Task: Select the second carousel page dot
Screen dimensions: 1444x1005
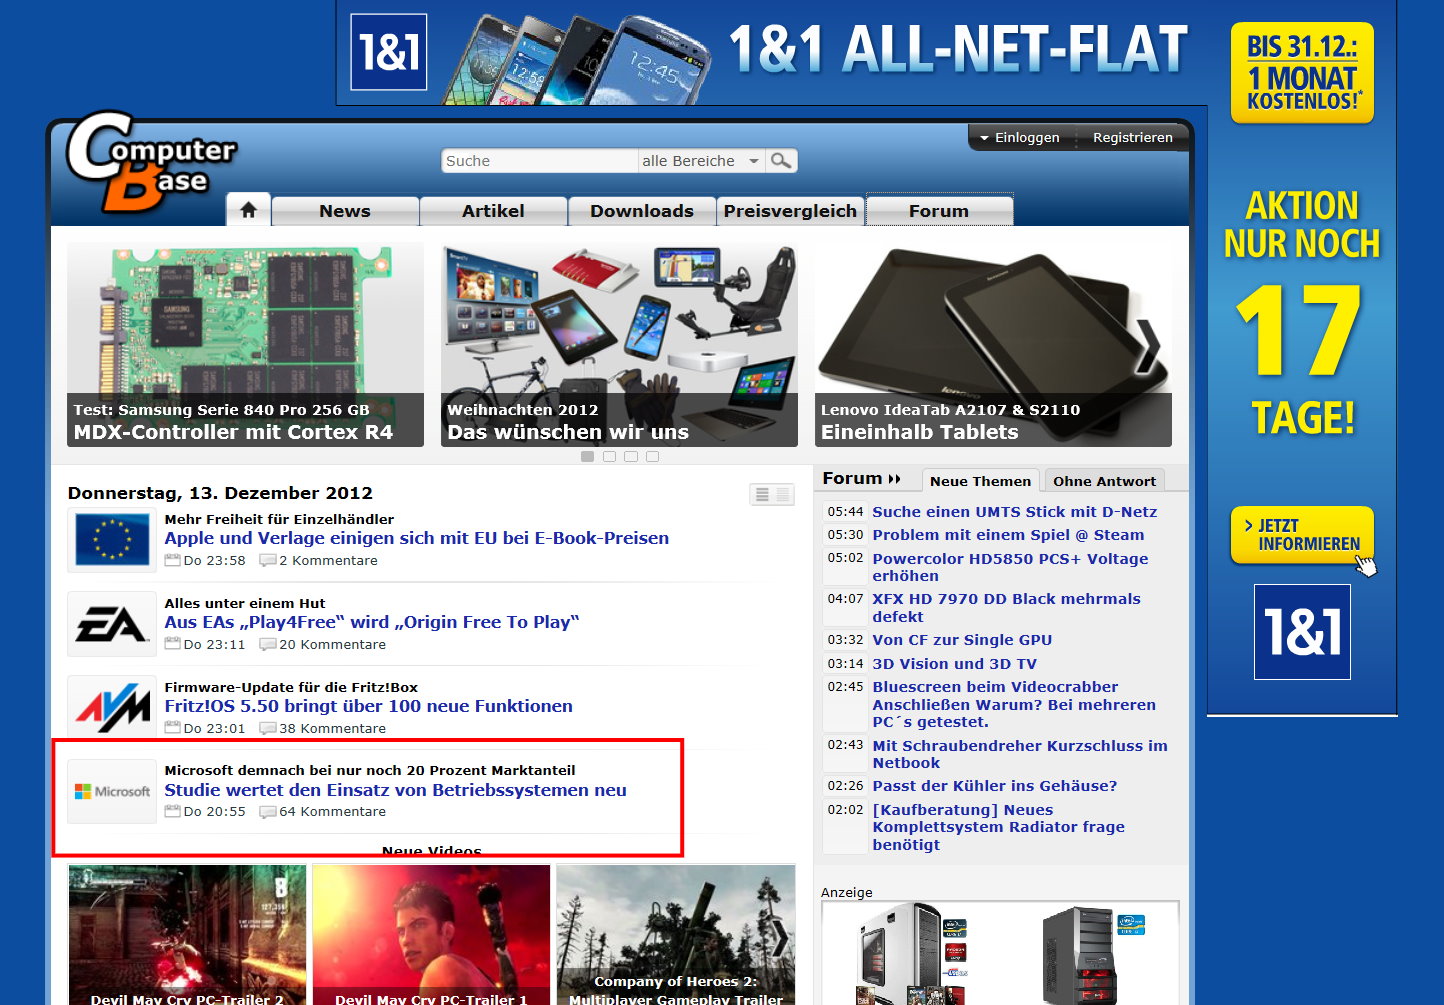Action: point(609,456)
